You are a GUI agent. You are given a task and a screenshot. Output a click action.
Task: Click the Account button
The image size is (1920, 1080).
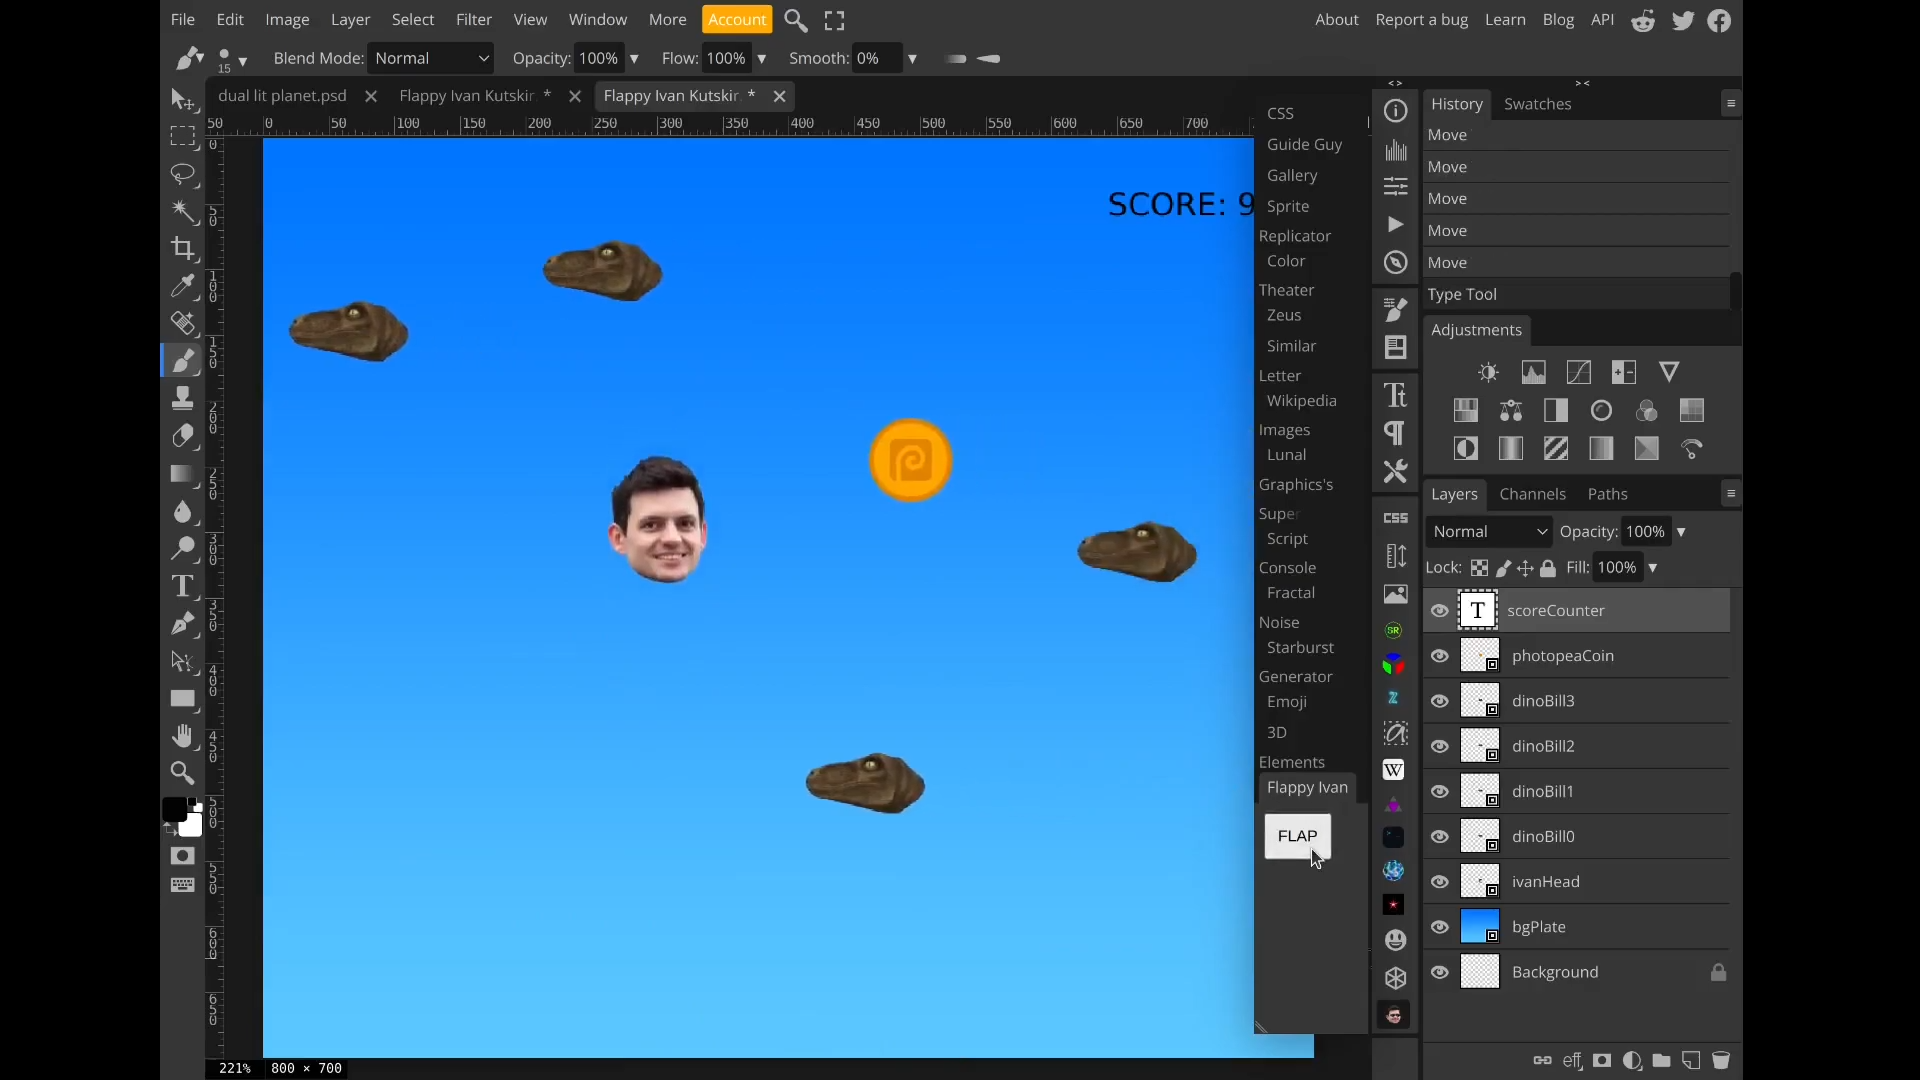click(x=737, y=20)
